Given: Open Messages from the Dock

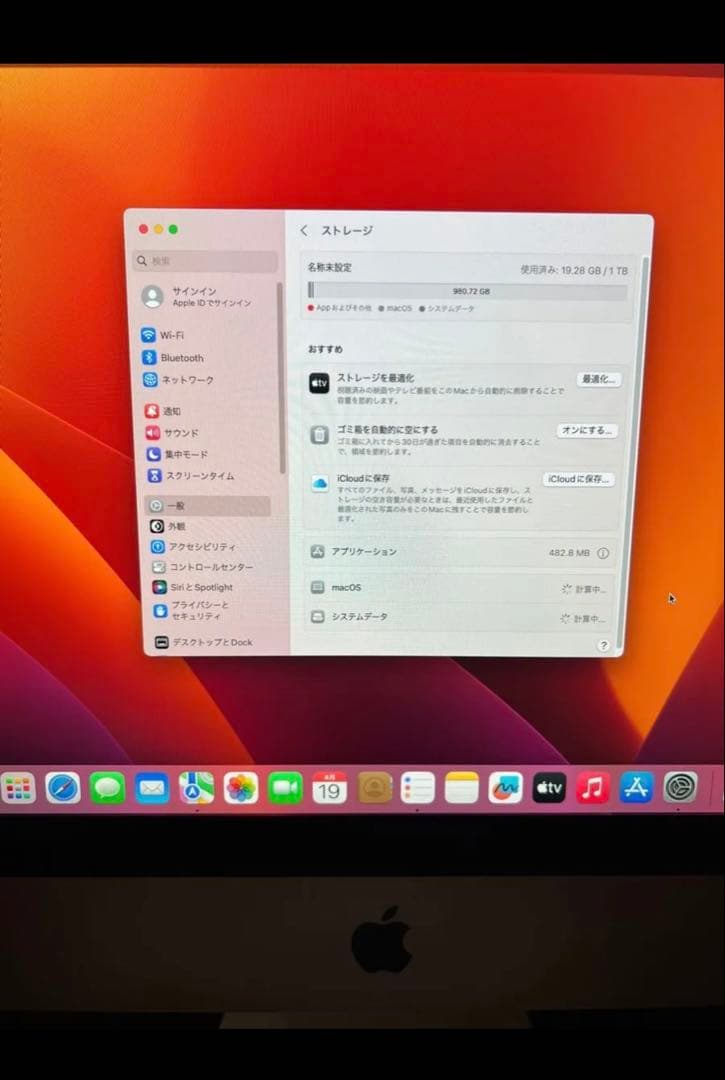Looking at the screenshot, I should 107,788.
